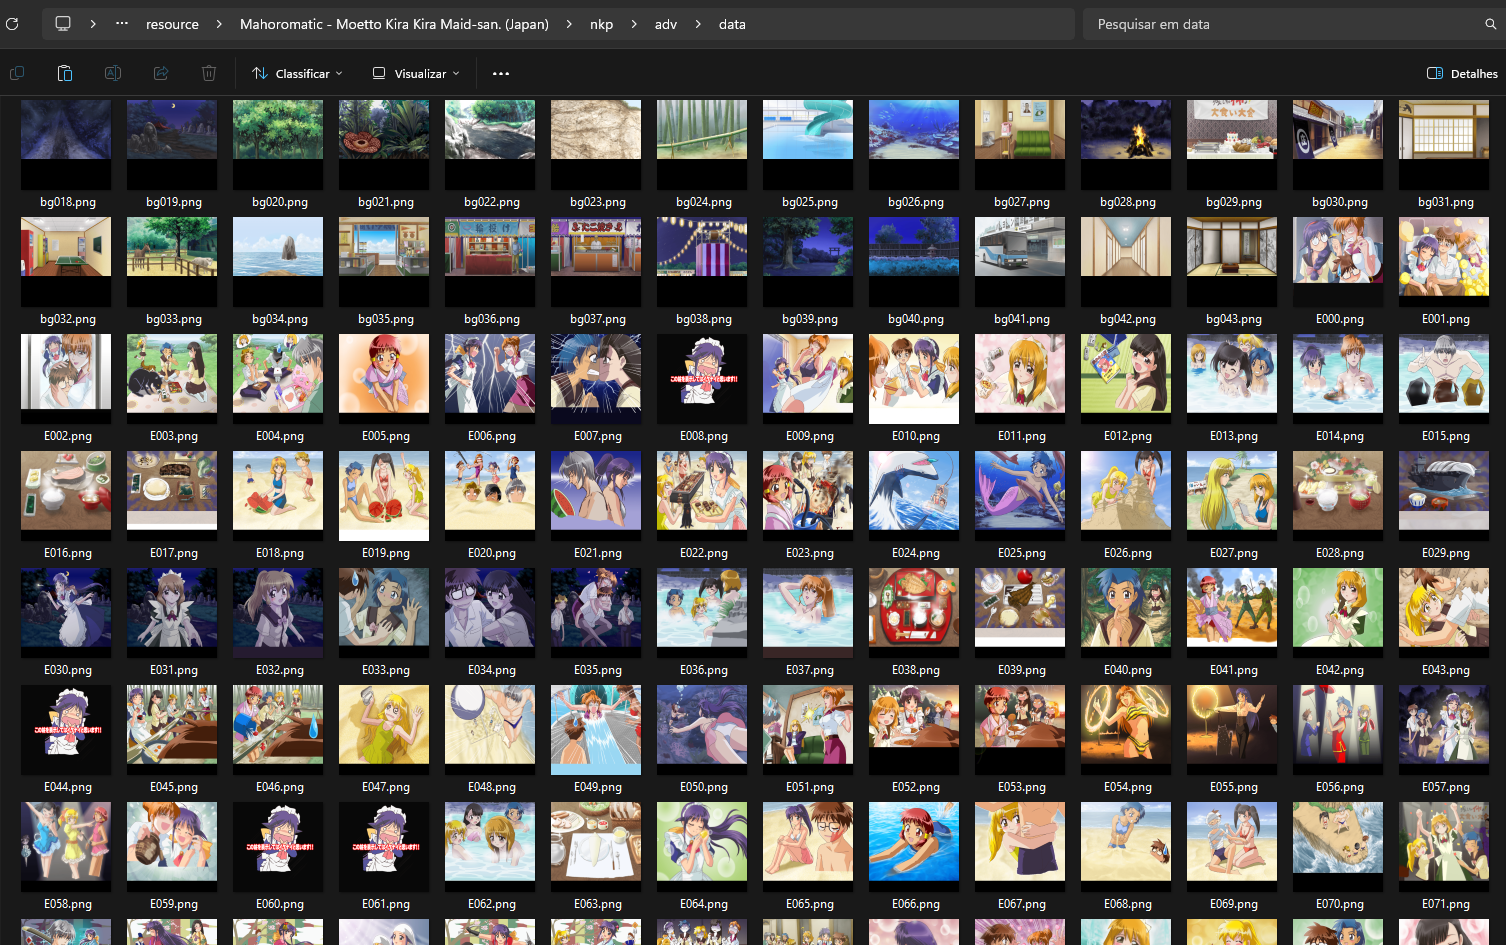Open the toolbar's more options ellipsis
The image size is (1506, 945).
pyautogui.click(x=501, y=74)
